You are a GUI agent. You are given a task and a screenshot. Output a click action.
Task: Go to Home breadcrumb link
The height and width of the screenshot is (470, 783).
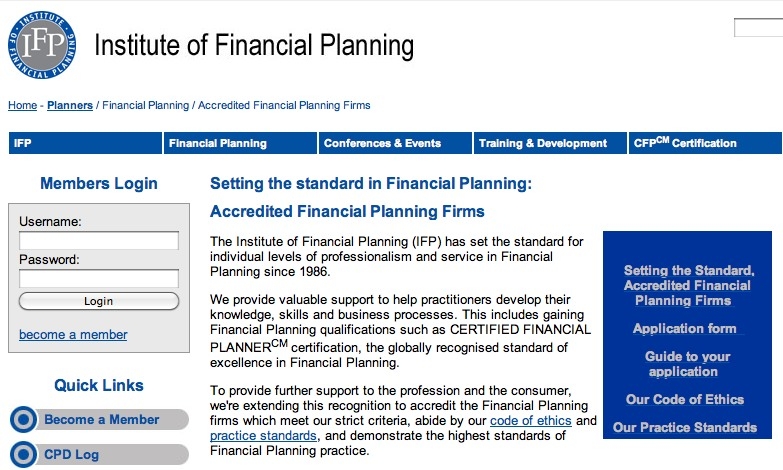(22, 105)
